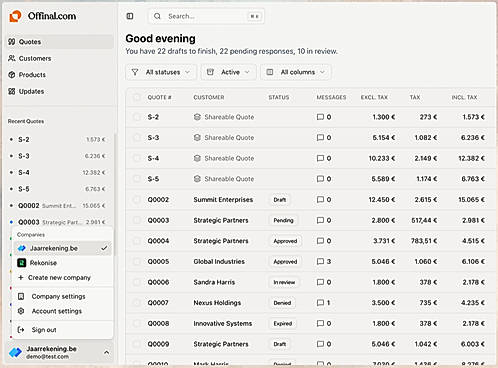498x368 pixels.
Task: Click the Account settings gear icon
Action: (x=21, y=311)
